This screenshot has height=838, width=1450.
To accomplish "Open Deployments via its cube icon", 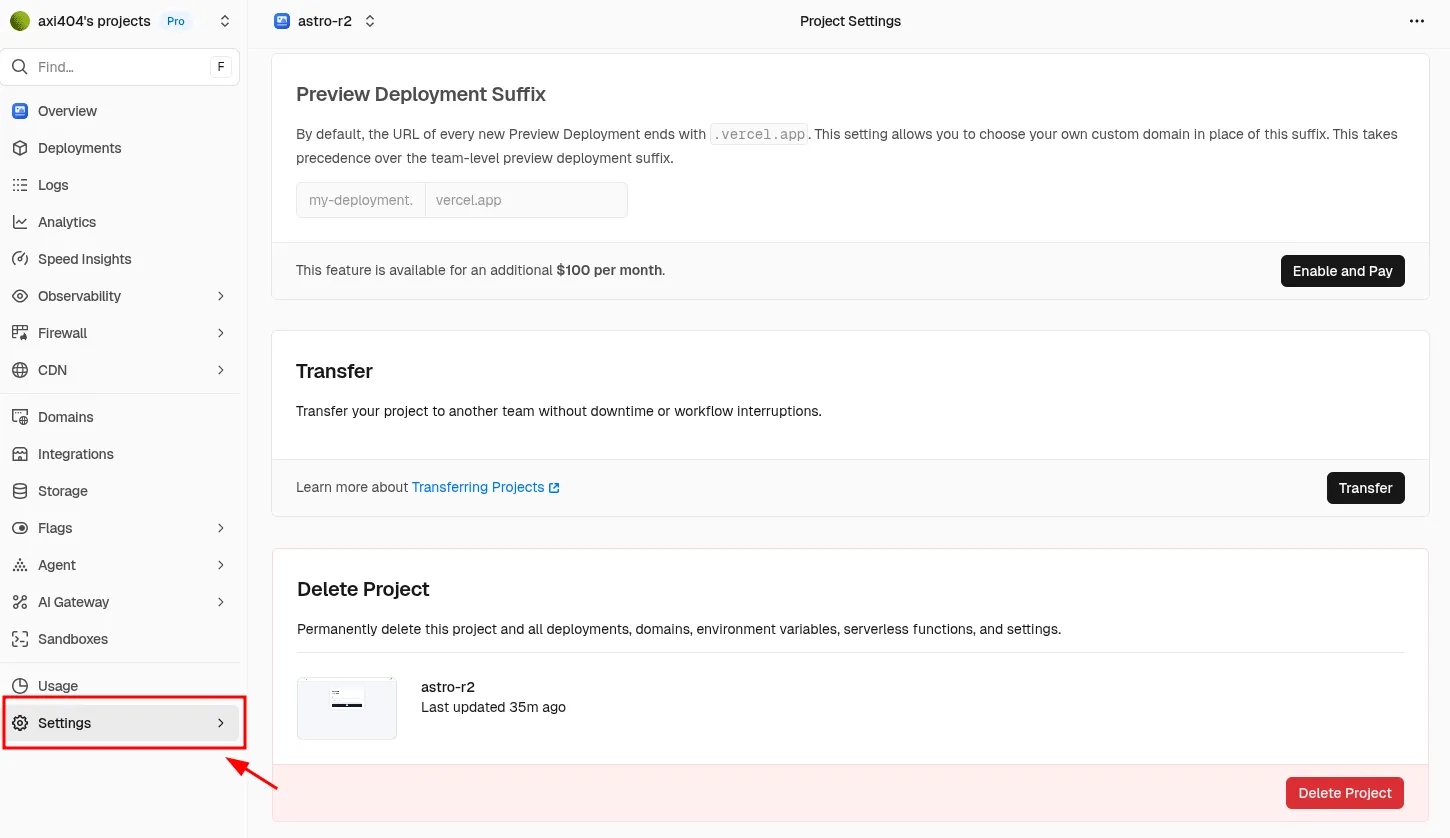I will click(20, 148).
